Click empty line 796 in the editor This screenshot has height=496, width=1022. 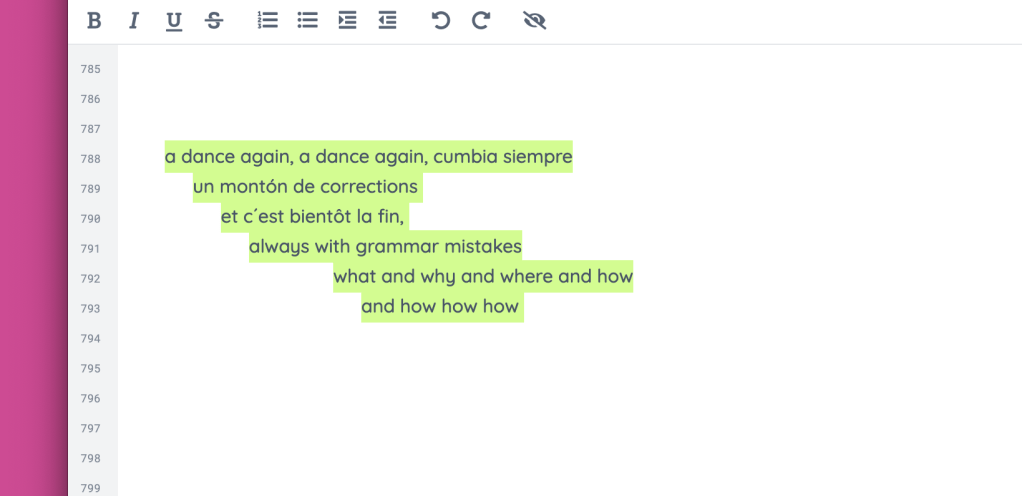[x=500, y=398]
